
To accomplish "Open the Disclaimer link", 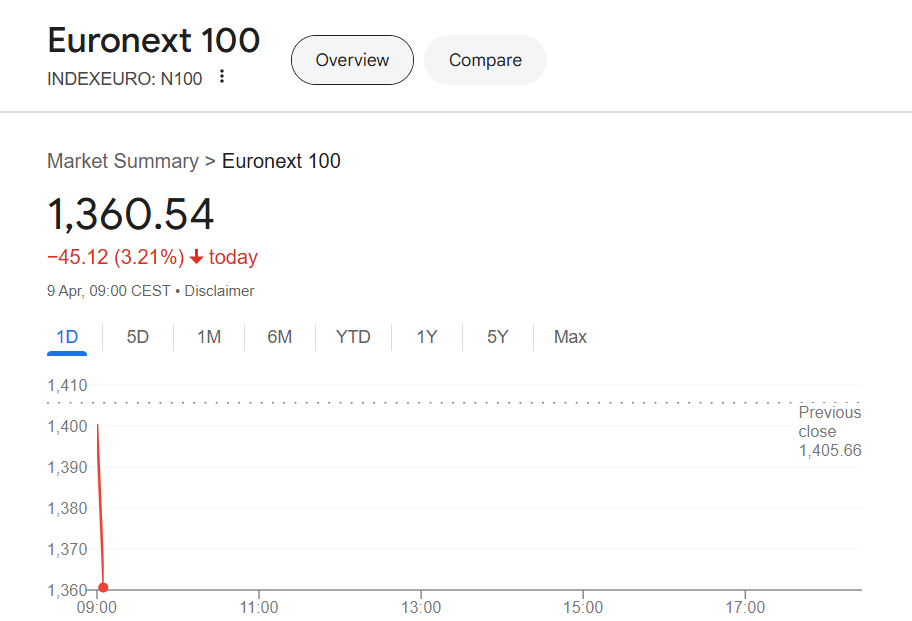I will pyautogui.click(x=219, y=291).
